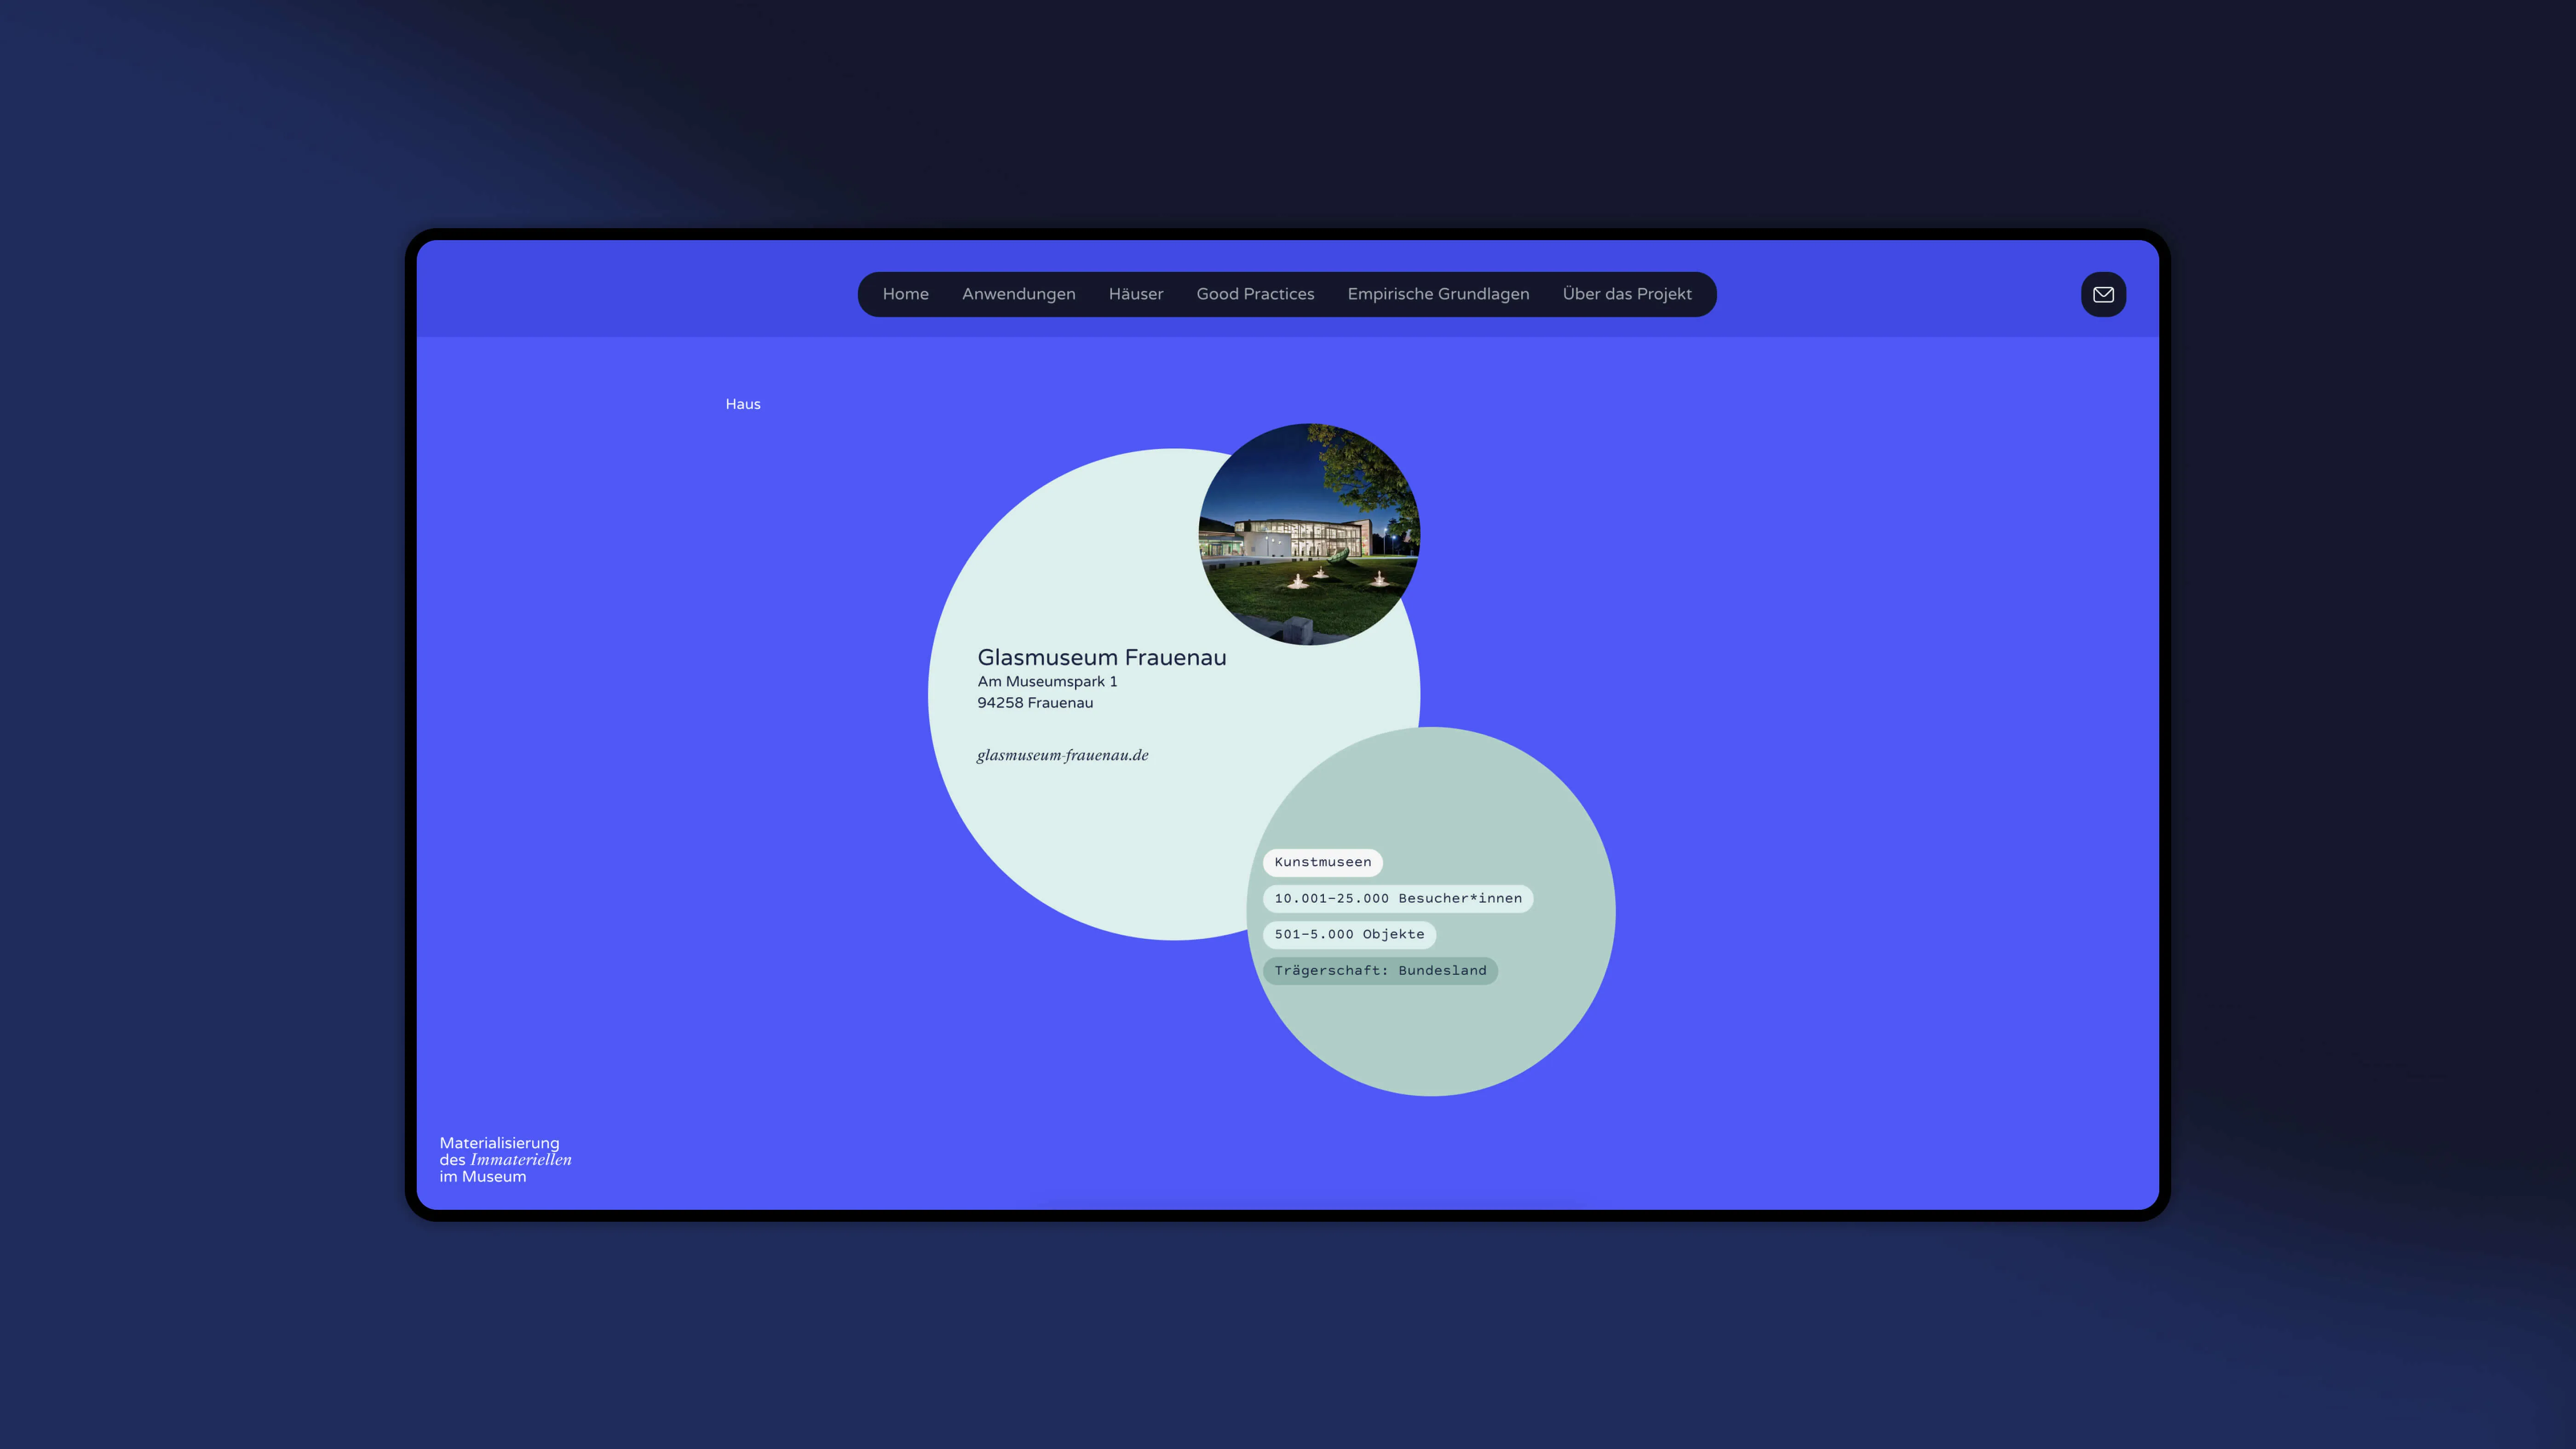
Task: Click the Haus label
Action: 743,404
